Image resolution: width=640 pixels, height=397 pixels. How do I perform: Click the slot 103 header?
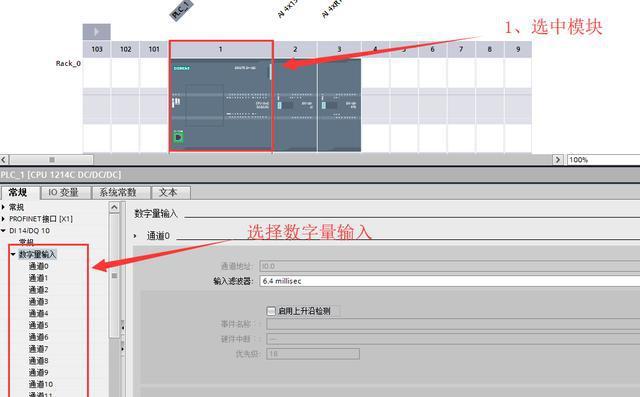click(97, 49)
